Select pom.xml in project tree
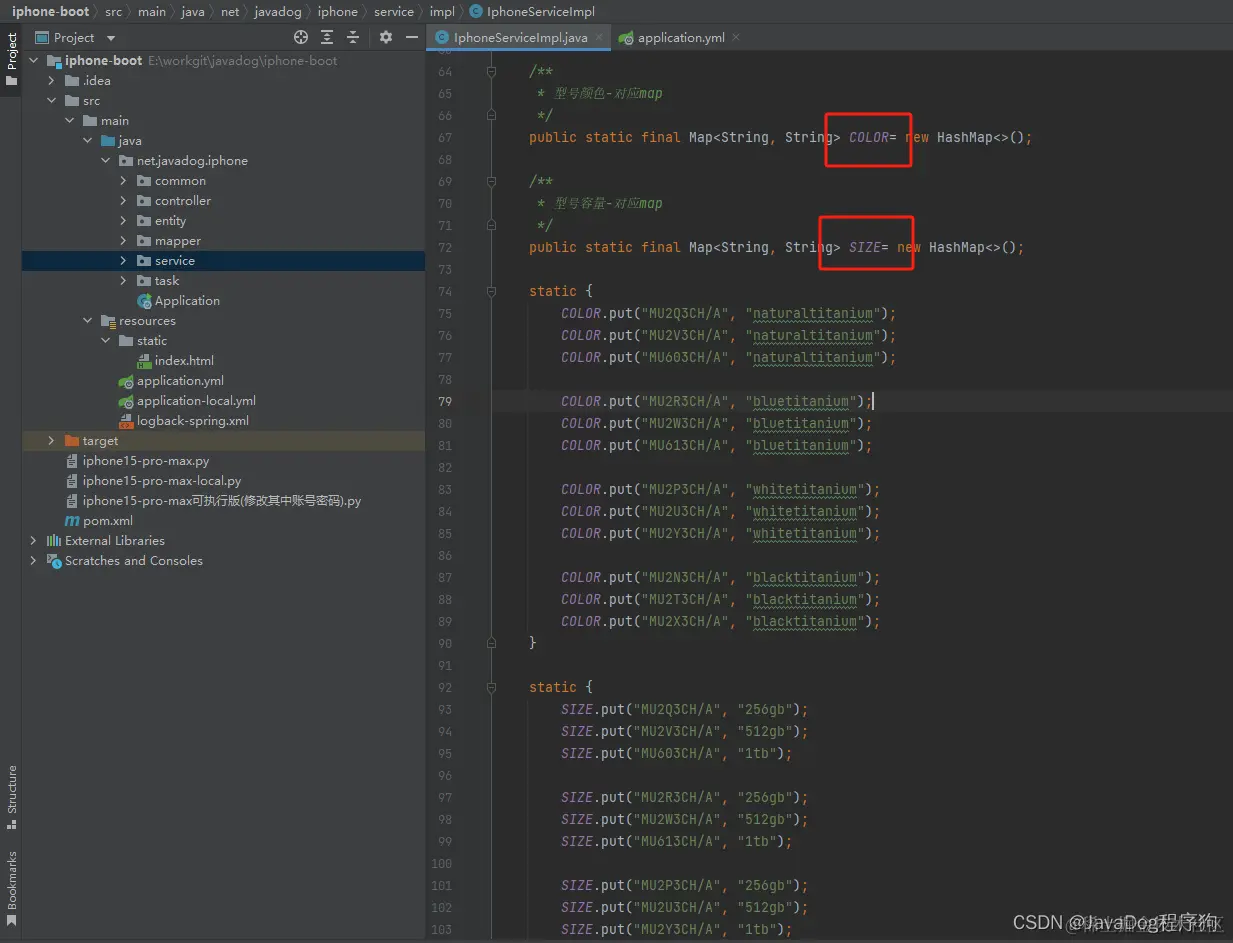Viewport: 1233px width, 943px height. tap(108, 521)
